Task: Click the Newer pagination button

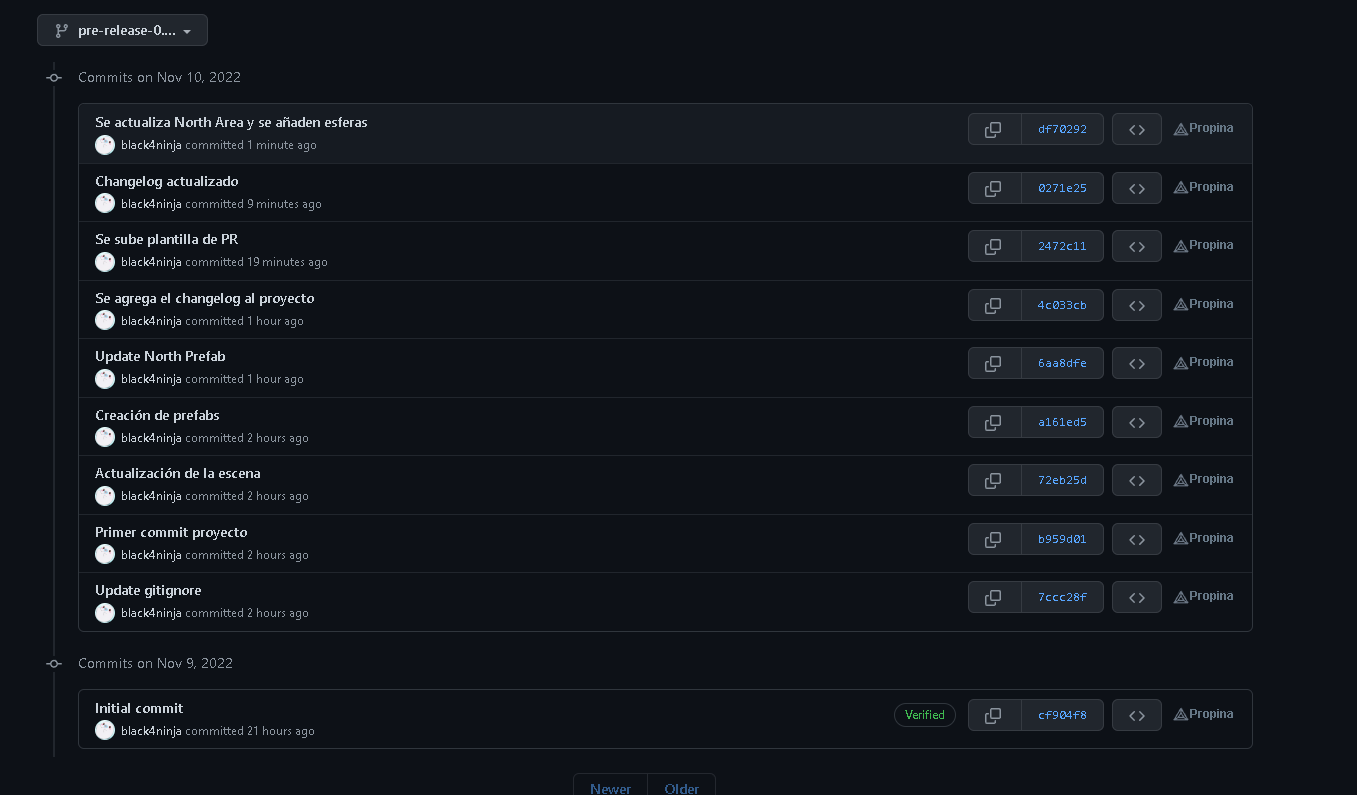Action: [x=610, y=788]
